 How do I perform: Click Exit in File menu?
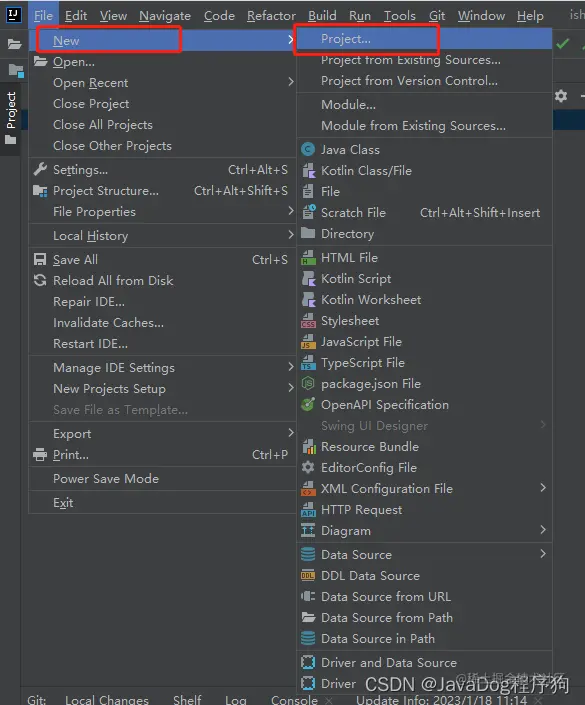click(63, 503)
